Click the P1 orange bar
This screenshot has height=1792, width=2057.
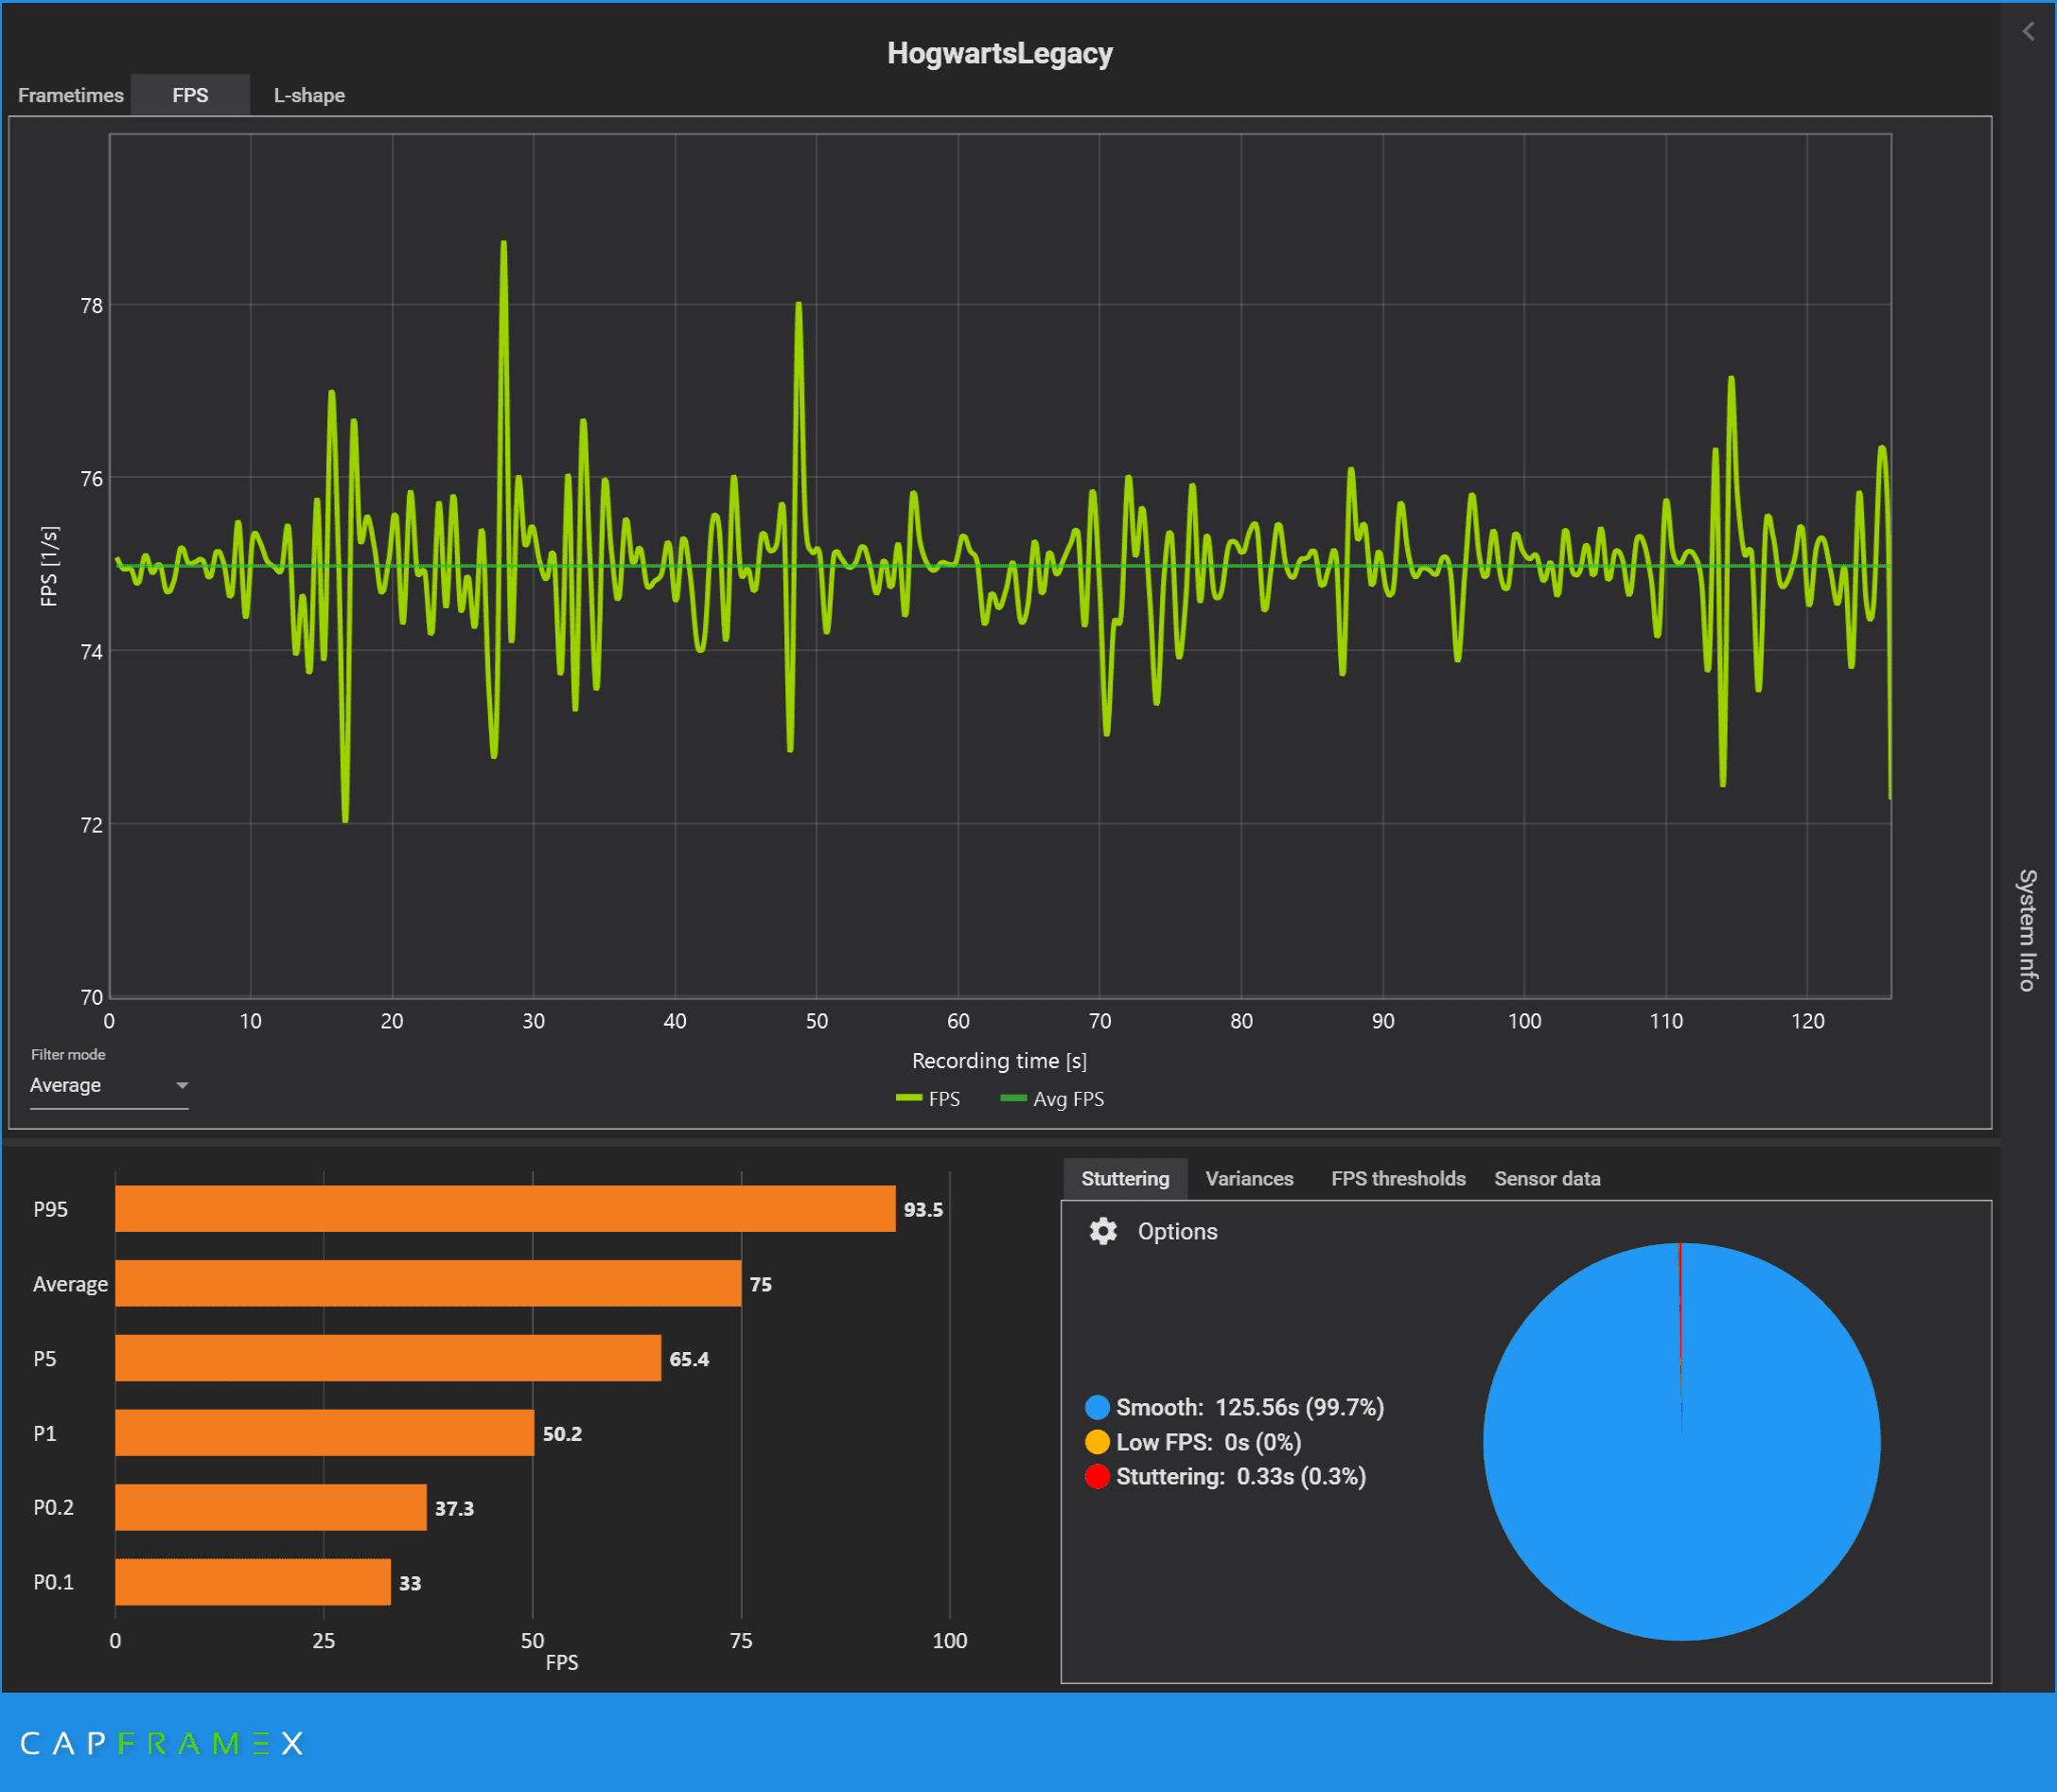325,1433
